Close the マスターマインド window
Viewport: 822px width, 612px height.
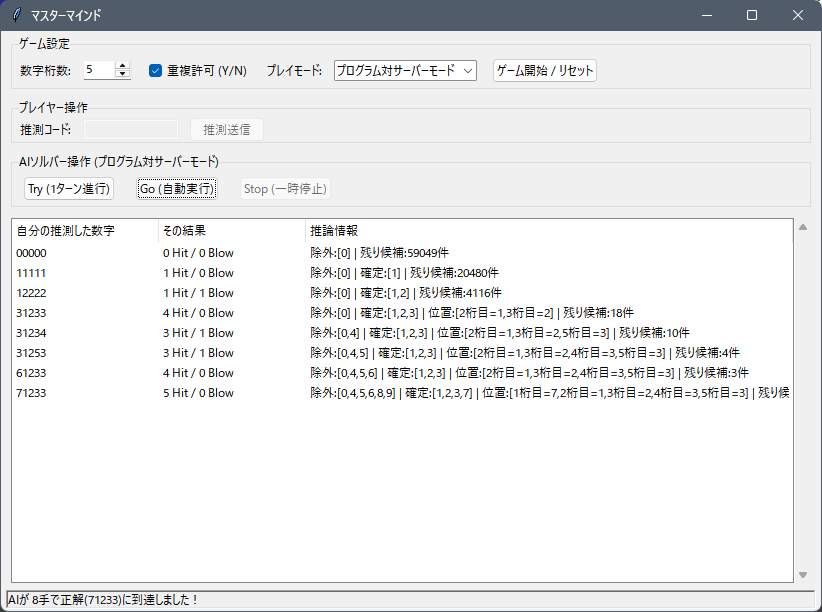pyautogui.click(x=798, y=15)
